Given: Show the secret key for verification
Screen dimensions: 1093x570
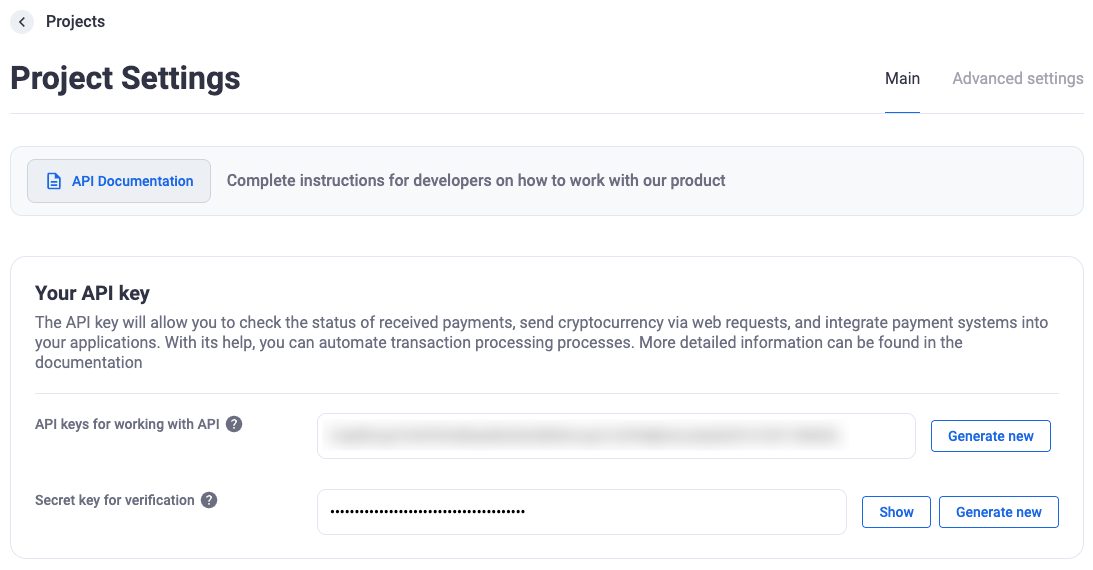Looking at the screenshot, I should click(896, 512).
